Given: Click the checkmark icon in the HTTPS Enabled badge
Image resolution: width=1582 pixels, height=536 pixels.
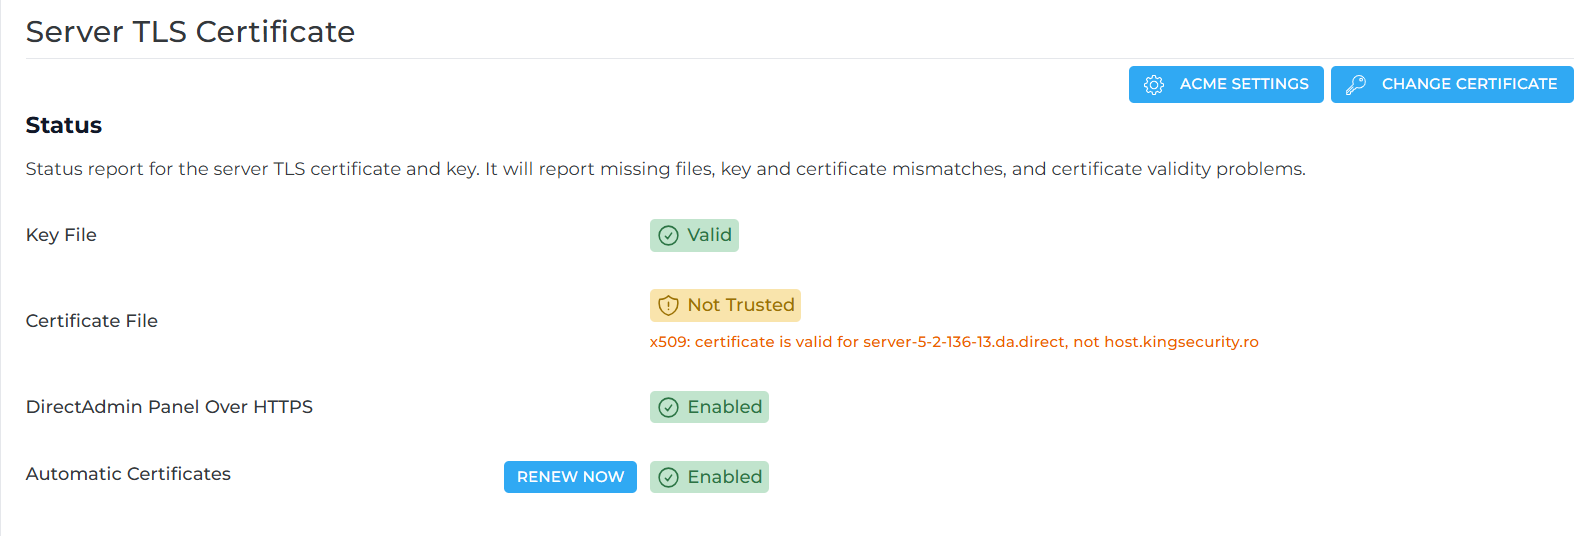Looking at the screenshot, I should (668, 408).
